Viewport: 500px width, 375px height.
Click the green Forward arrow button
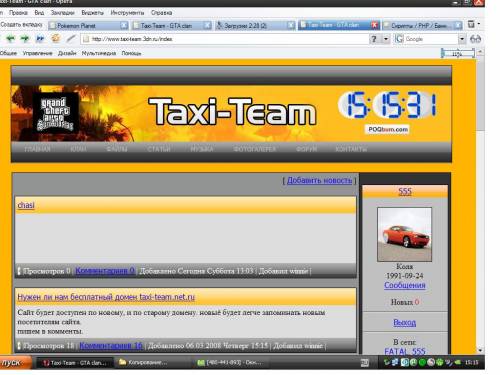(25, 39)
